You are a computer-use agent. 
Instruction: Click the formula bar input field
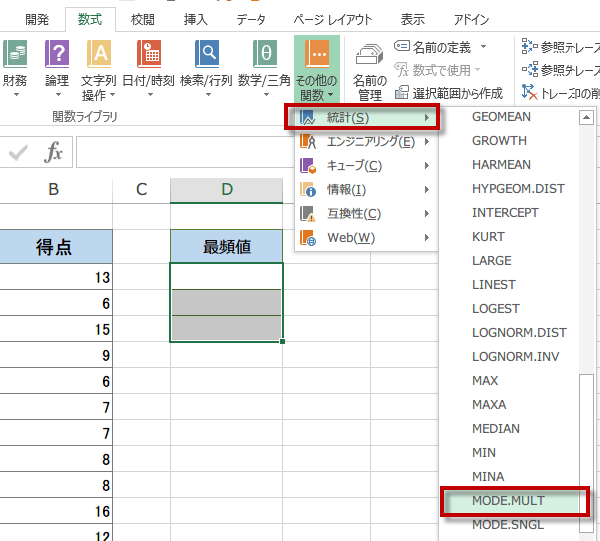coord(184,152)
